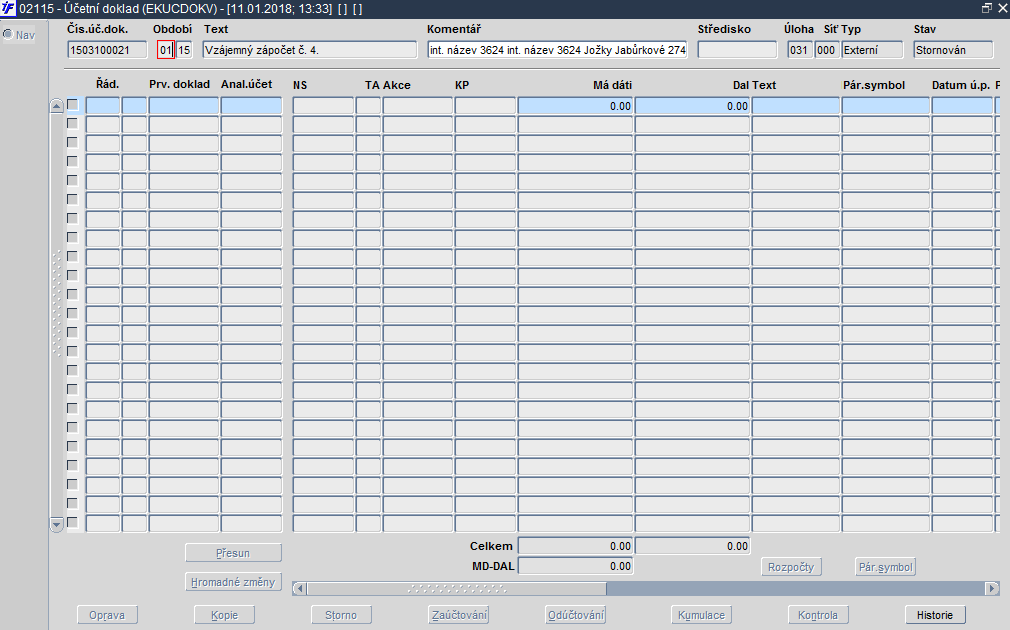The height and width of the screenshot is (630, 1010).
Task: Click the Celkem Dal total field
Action: [x=692, y=546]
